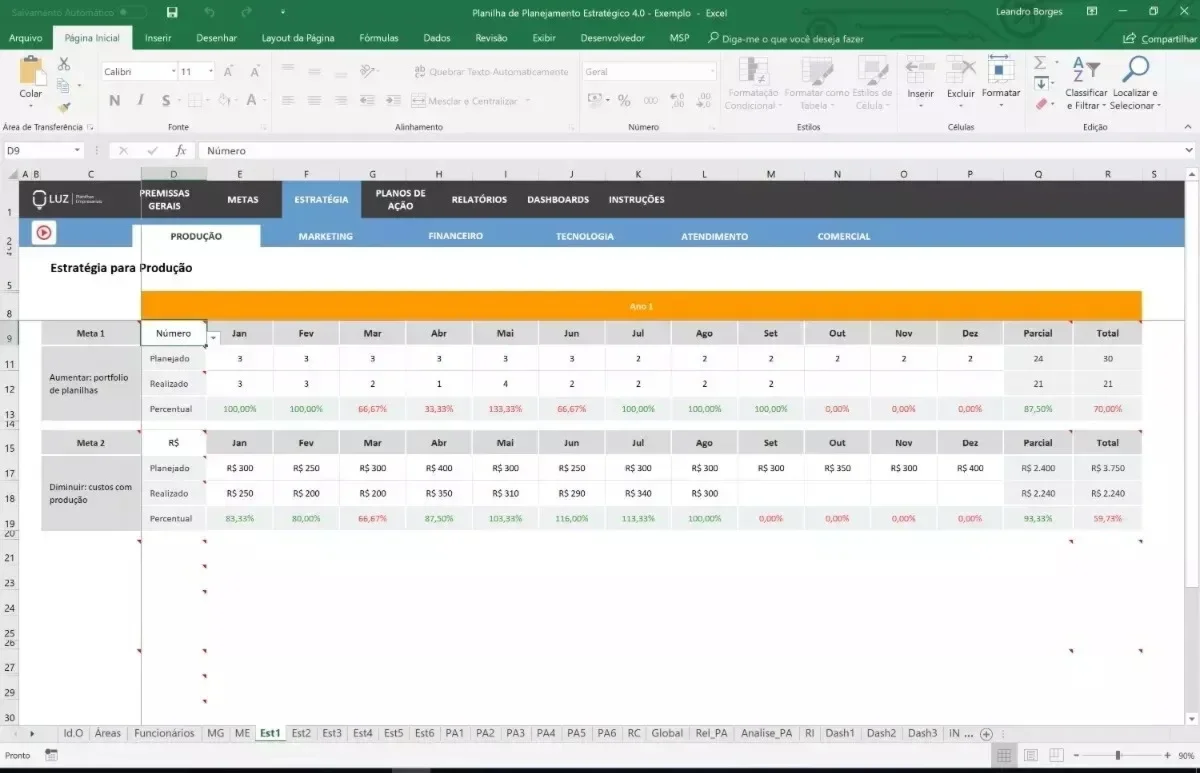1200x773 pixels.
Task: Select the format painter brush icon
Action: [63, 107]
